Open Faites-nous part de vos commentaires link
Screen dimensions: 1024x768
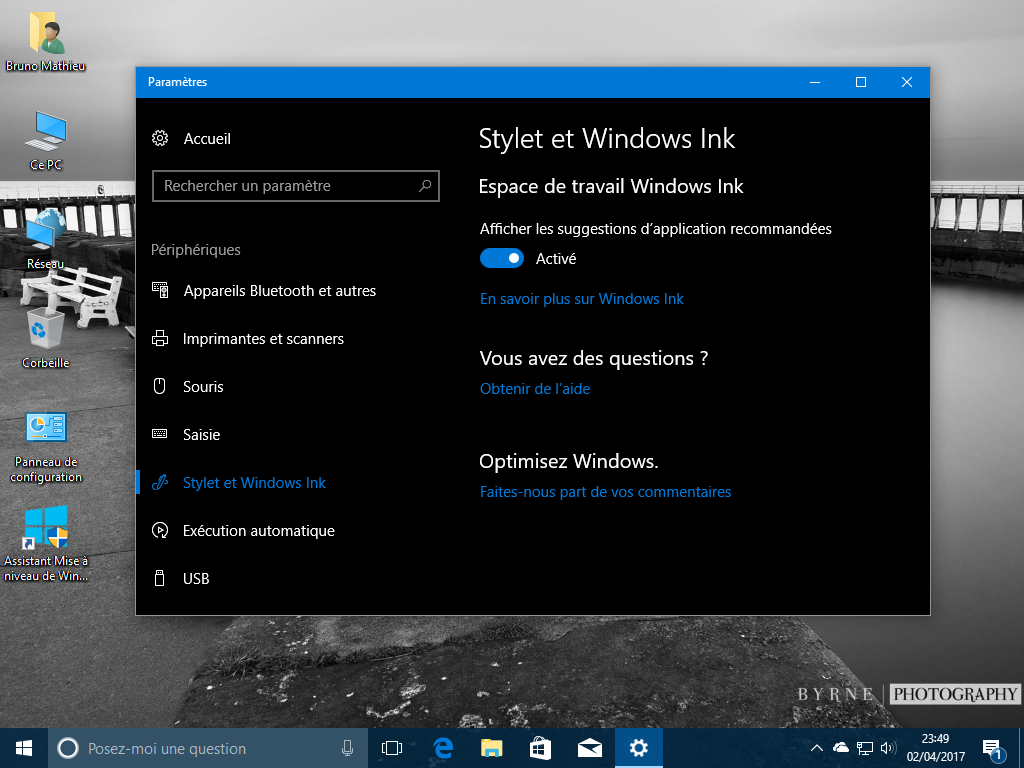(x=605, y=492)
